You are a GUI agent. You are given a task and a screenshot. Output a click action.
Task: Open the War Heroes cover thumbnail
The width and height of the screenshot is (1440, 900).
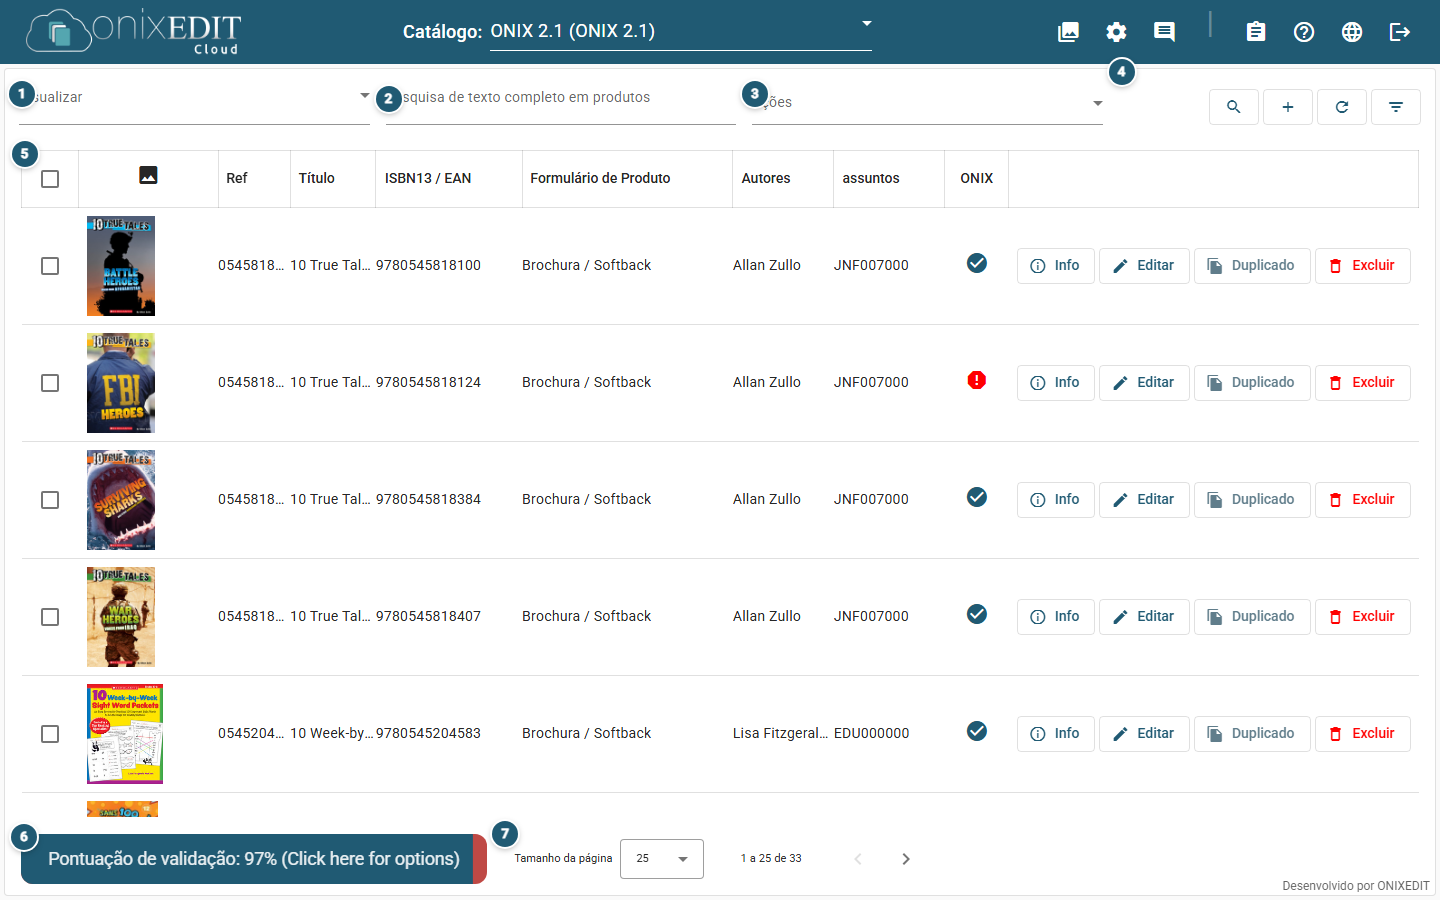pos(121,617)
